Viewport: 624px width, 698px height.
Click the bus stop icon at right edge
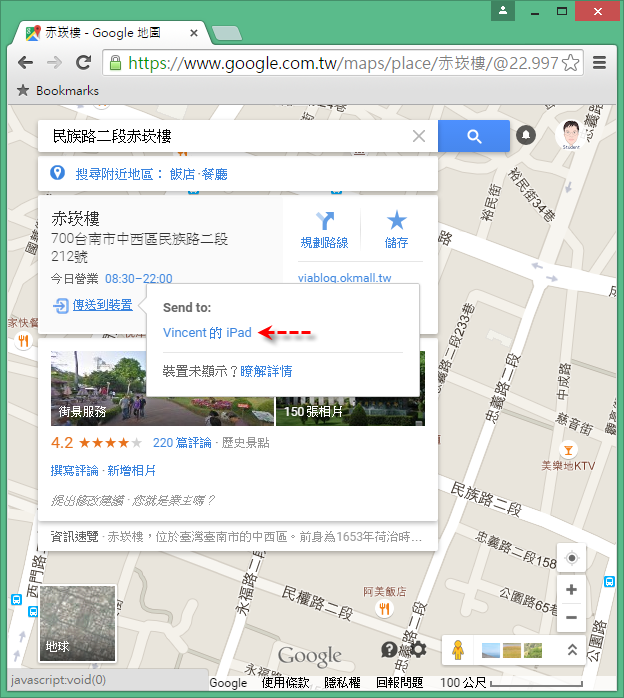coord(609,581)
